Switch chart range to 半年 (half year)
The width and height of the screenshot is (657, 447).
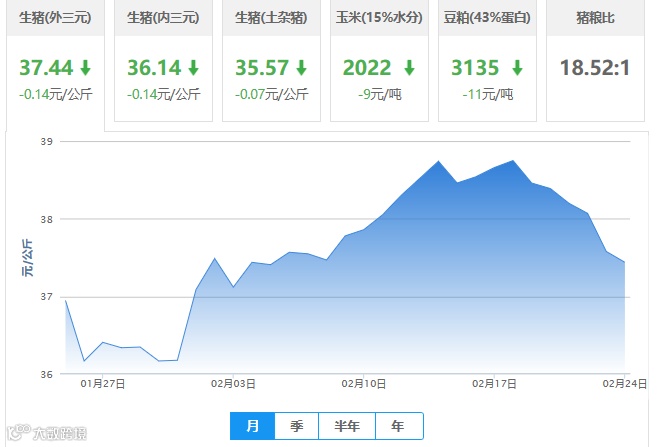[347, 426]
